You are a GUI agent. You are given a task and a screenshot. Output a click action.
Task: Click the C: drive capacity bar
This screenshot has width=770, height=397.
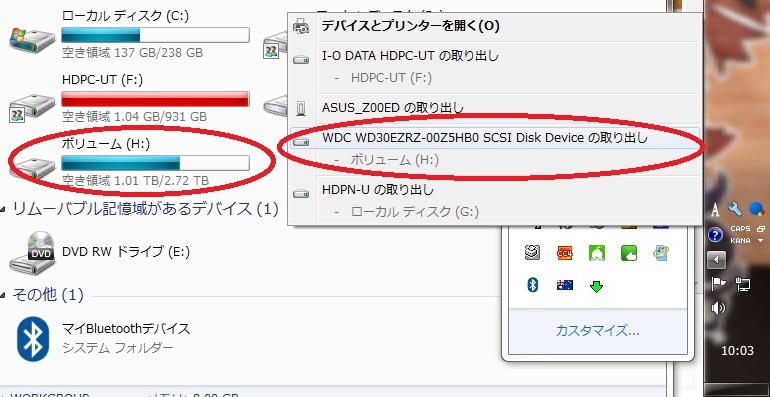pos(155,35)
